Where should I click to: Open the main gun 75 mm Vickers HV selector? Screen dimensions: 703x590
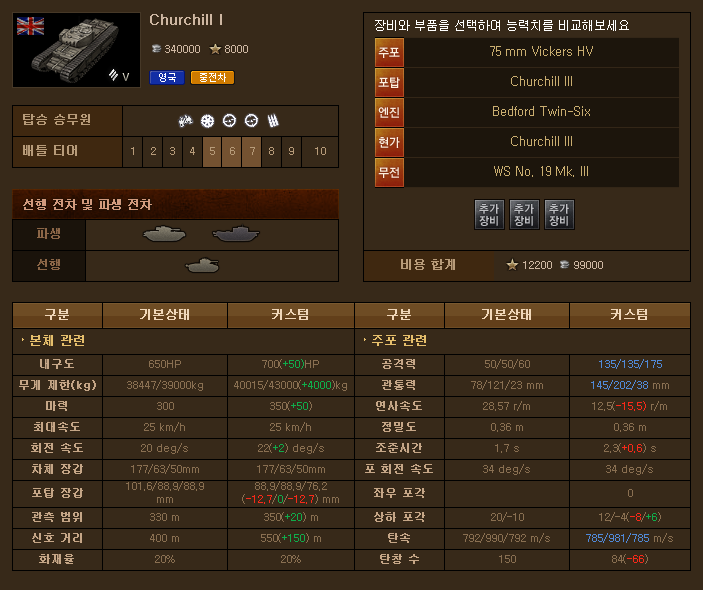527,52
